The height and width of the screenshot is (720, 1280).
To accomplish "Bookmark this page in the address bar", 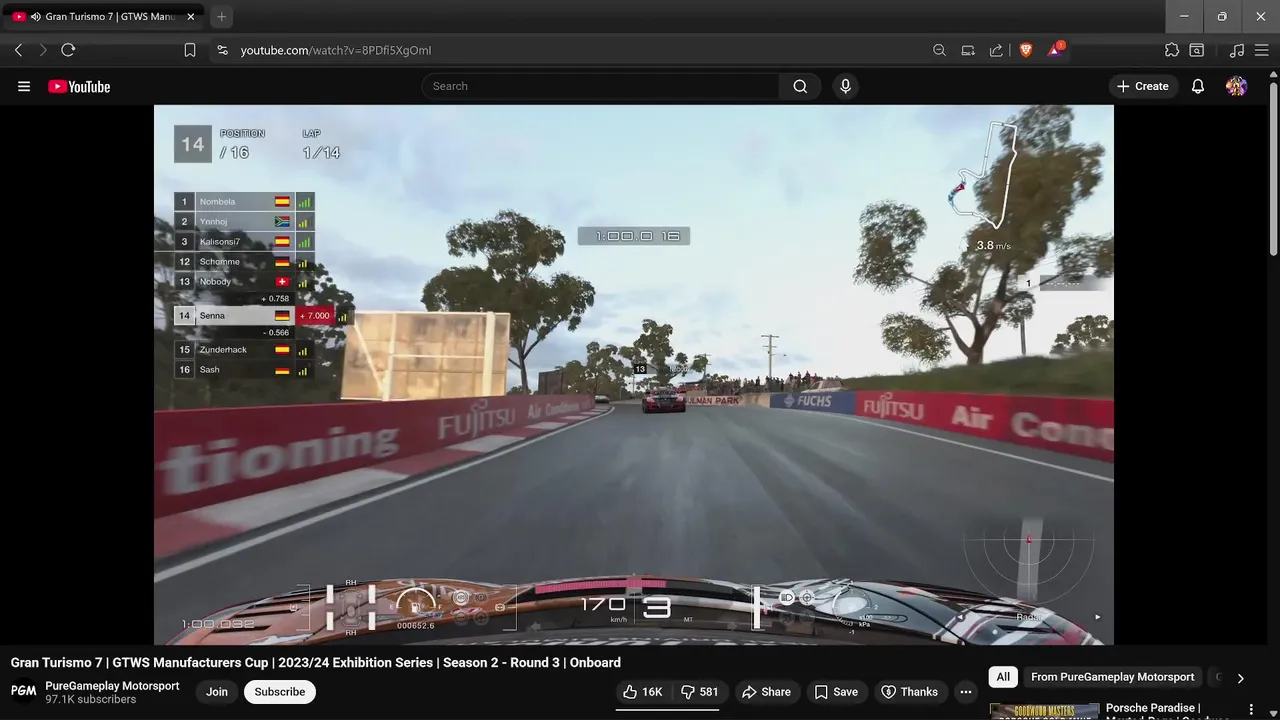I will pyautogui.click(x=190, y=50).
